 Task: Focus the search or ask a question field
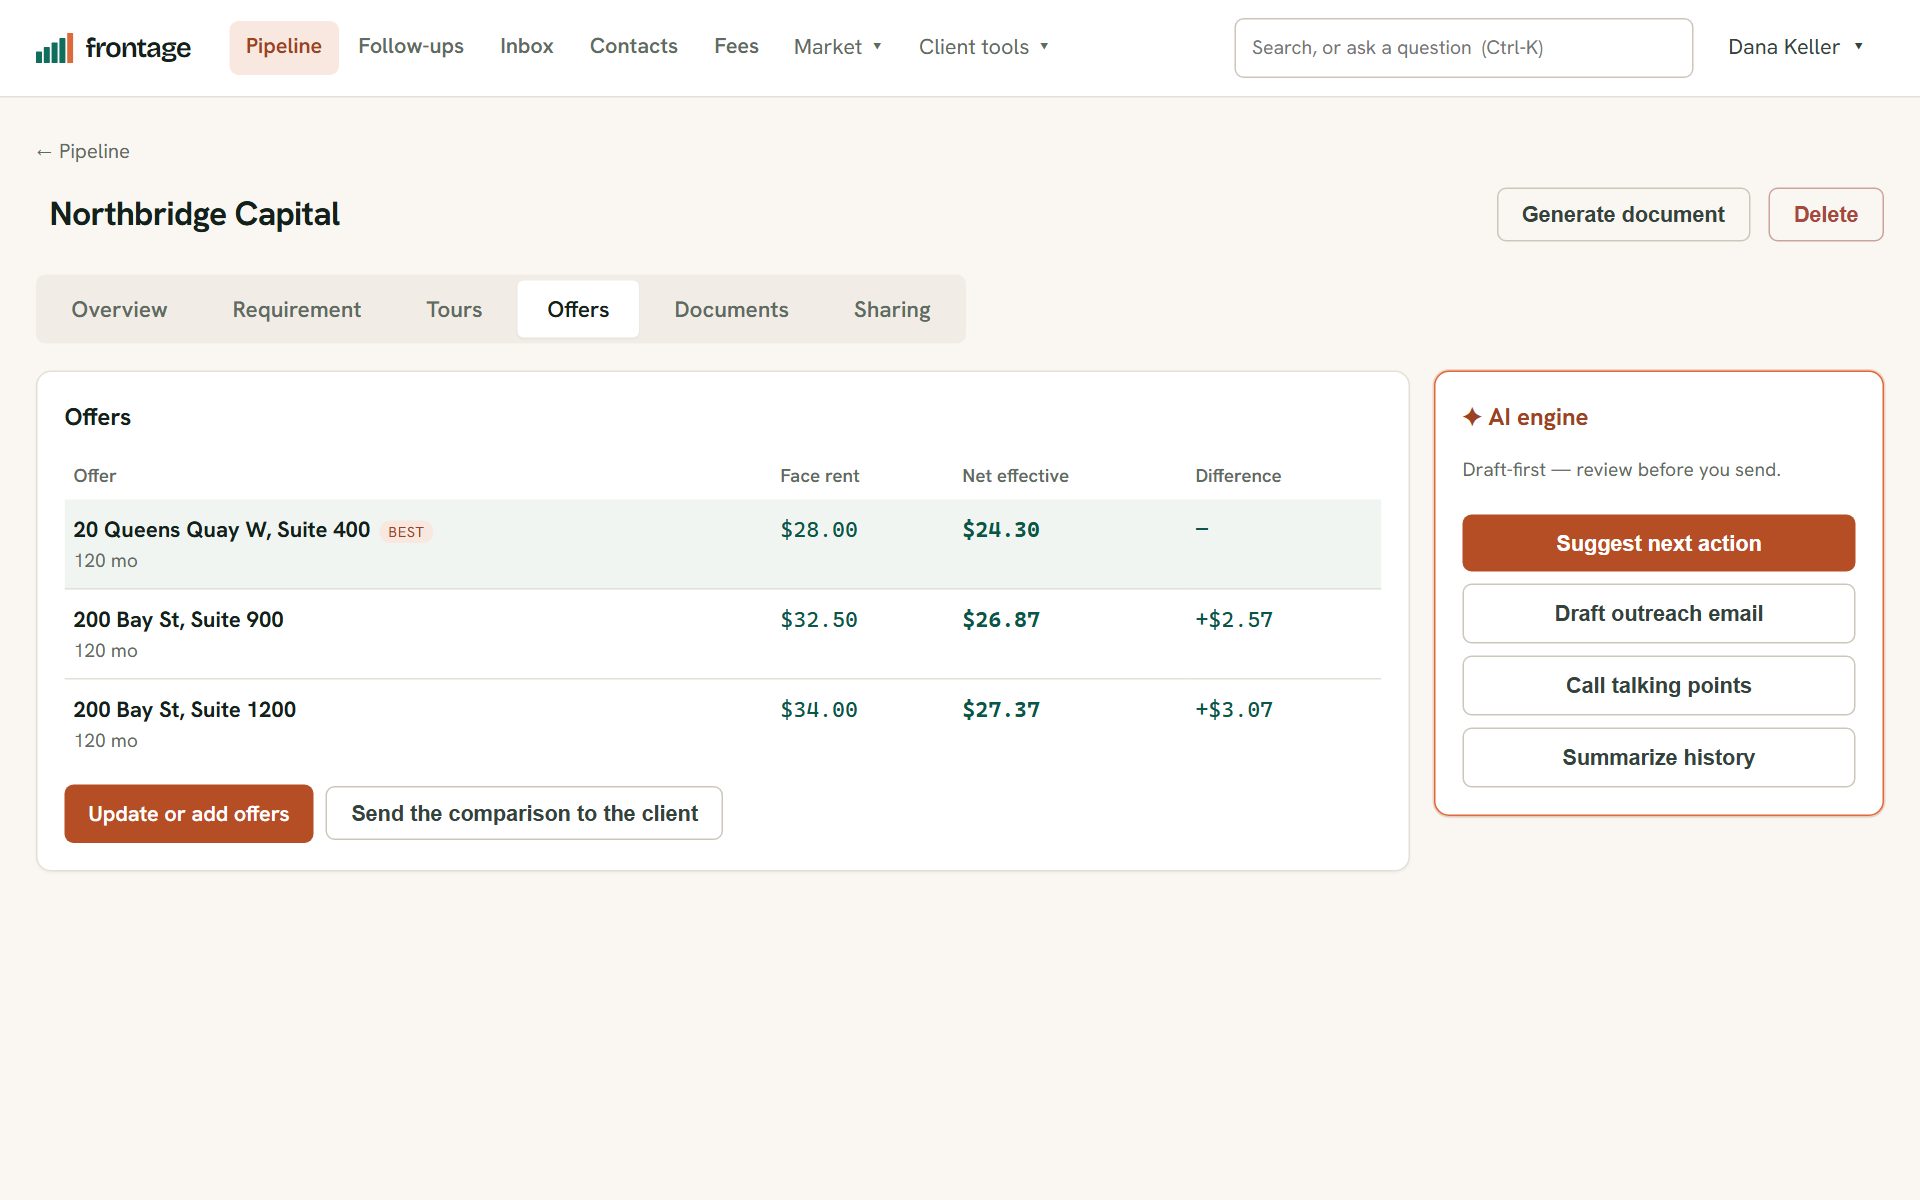(1463, 48)
